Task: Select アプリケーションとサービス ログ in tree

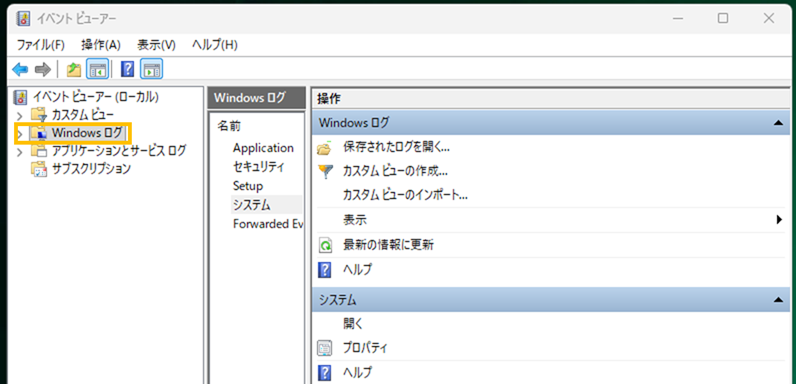Action: 119,150
